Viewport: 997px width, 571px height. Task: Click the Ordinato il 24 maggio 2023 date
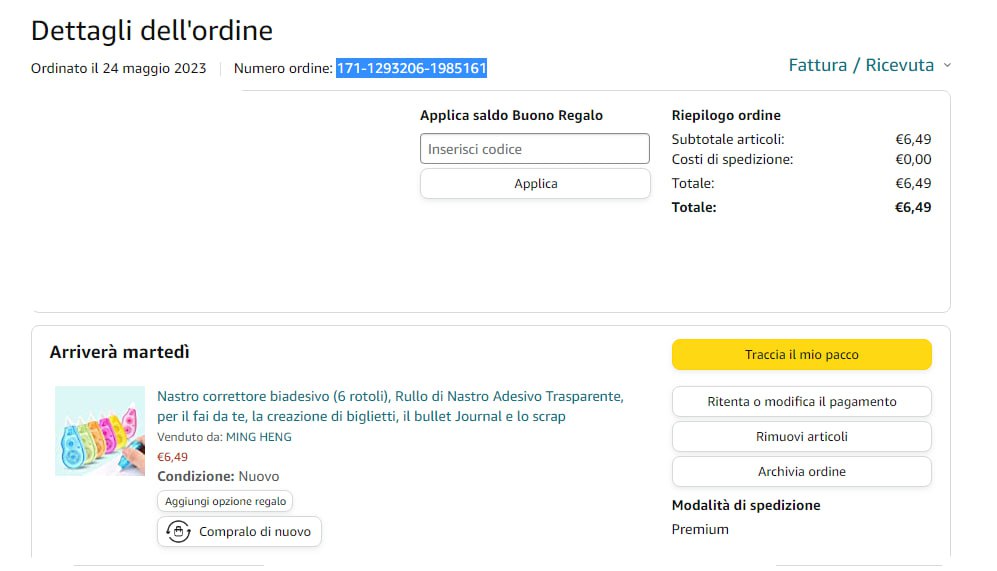click(119, 68)
